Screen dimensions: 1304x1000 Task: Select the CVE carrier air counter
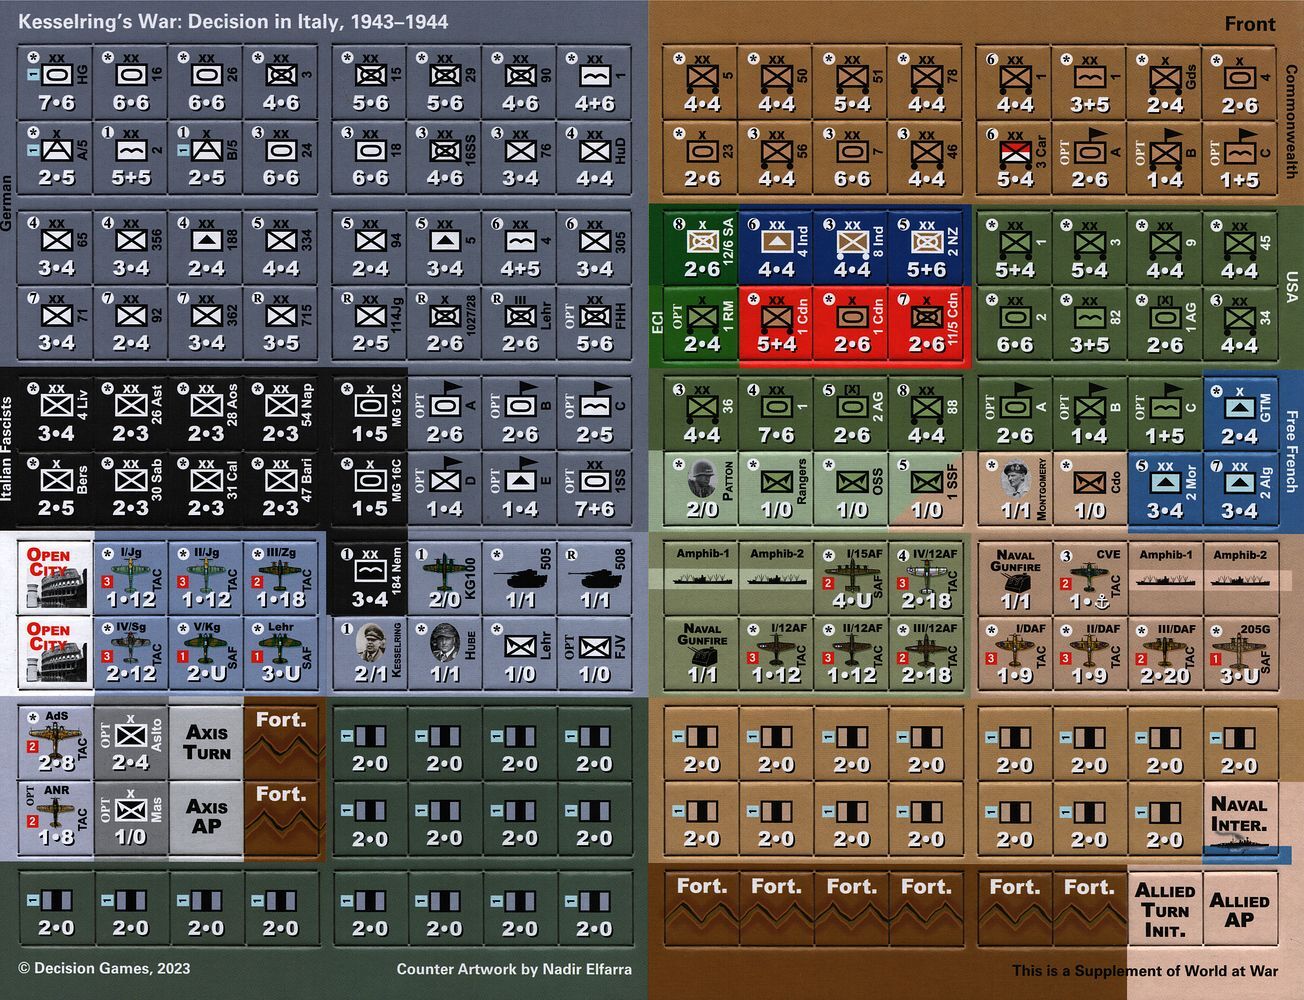click(x=1089, y=580)
